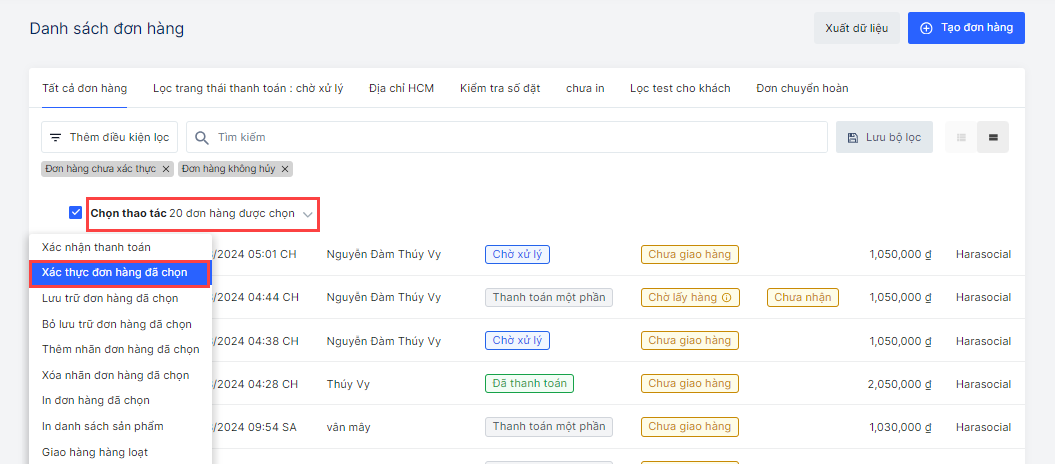Viewport: 1055px width, 464px height.
Task: Click Chưa giao hàng badge on 05:01 CH row
Action: (x=690, y=254)
